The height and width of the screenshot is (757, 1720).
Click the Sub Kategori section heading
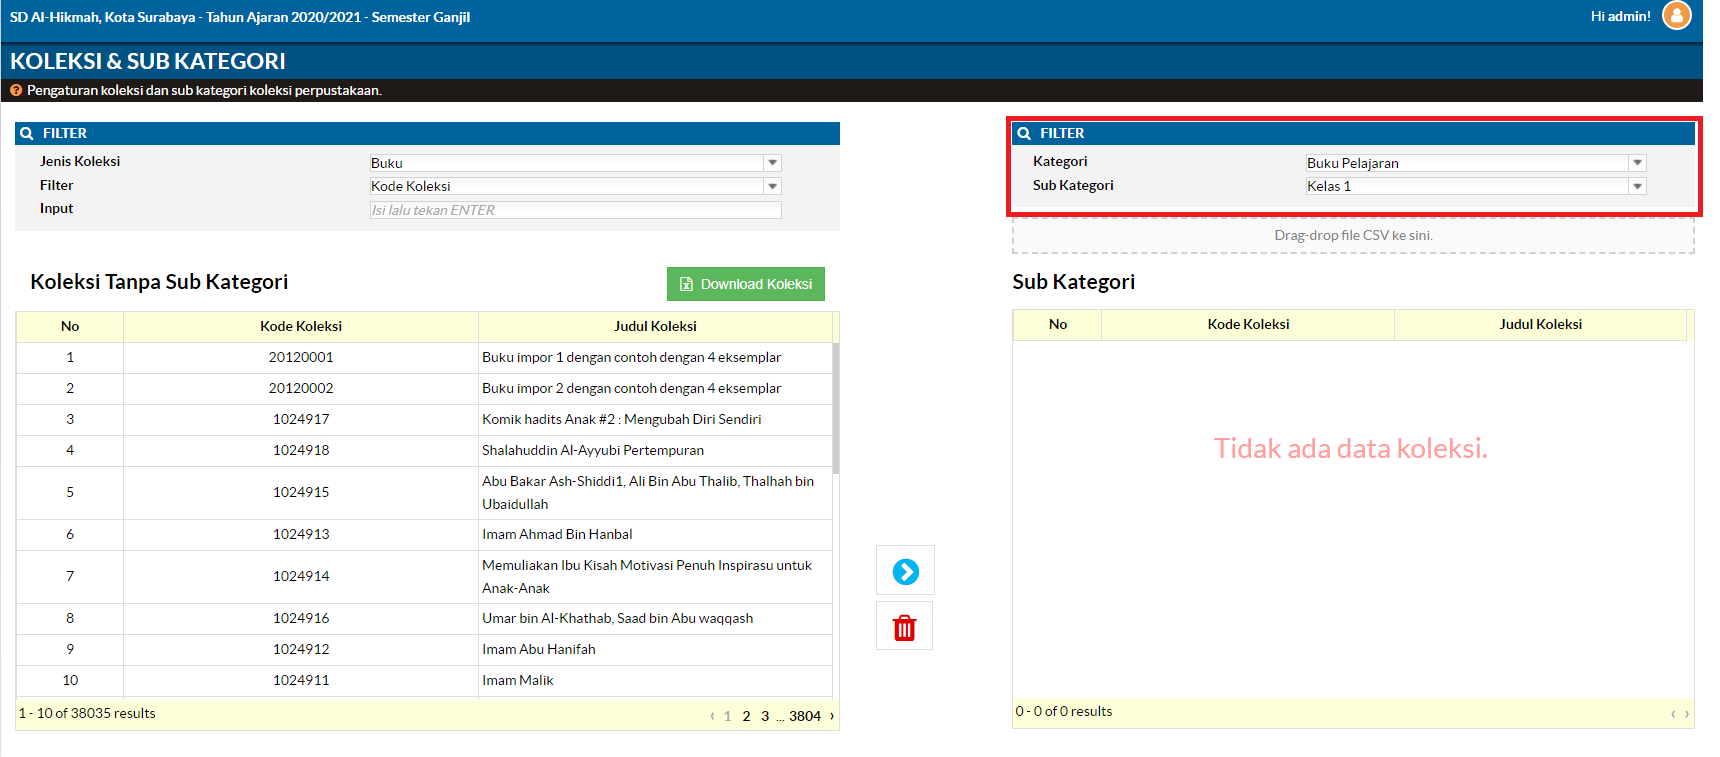point(1073,282)
